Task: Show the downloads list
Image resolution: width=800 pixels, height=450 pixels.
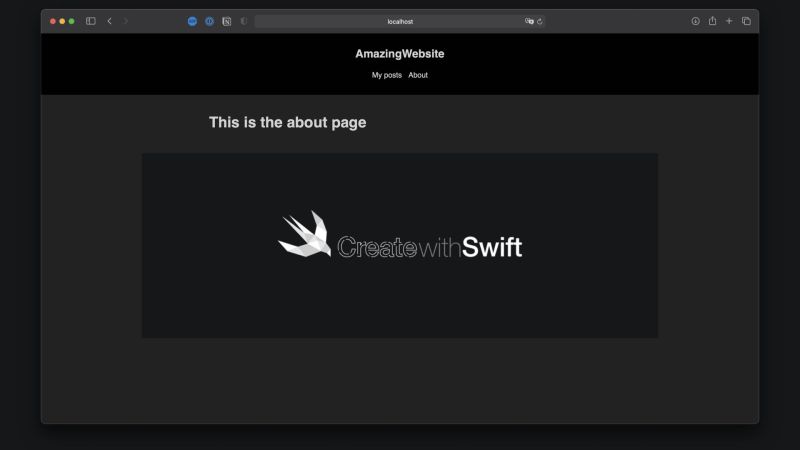Action: 695,21
